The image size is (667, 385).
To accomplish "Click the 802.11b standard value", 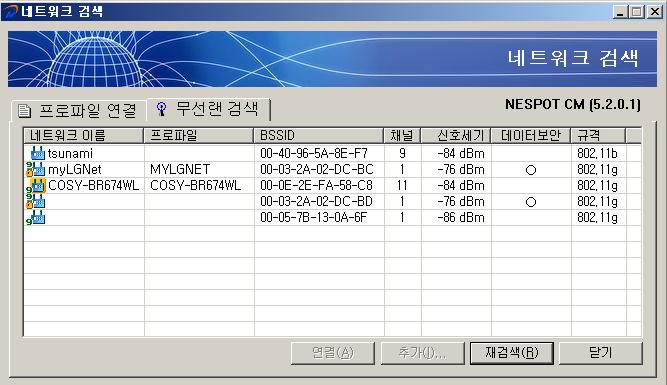I will click(x=597, y=153).
